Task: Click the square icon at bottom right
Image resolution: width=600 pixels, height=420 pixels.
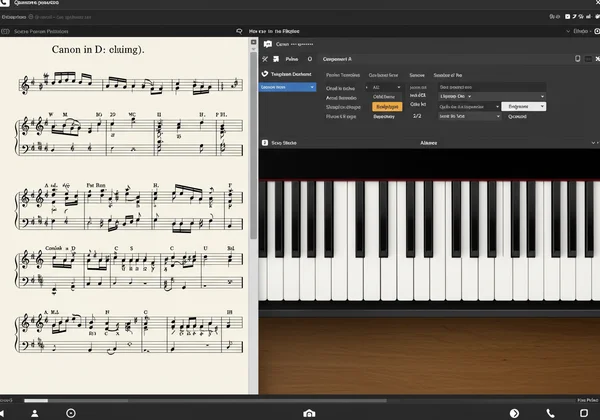Action: 582,413
